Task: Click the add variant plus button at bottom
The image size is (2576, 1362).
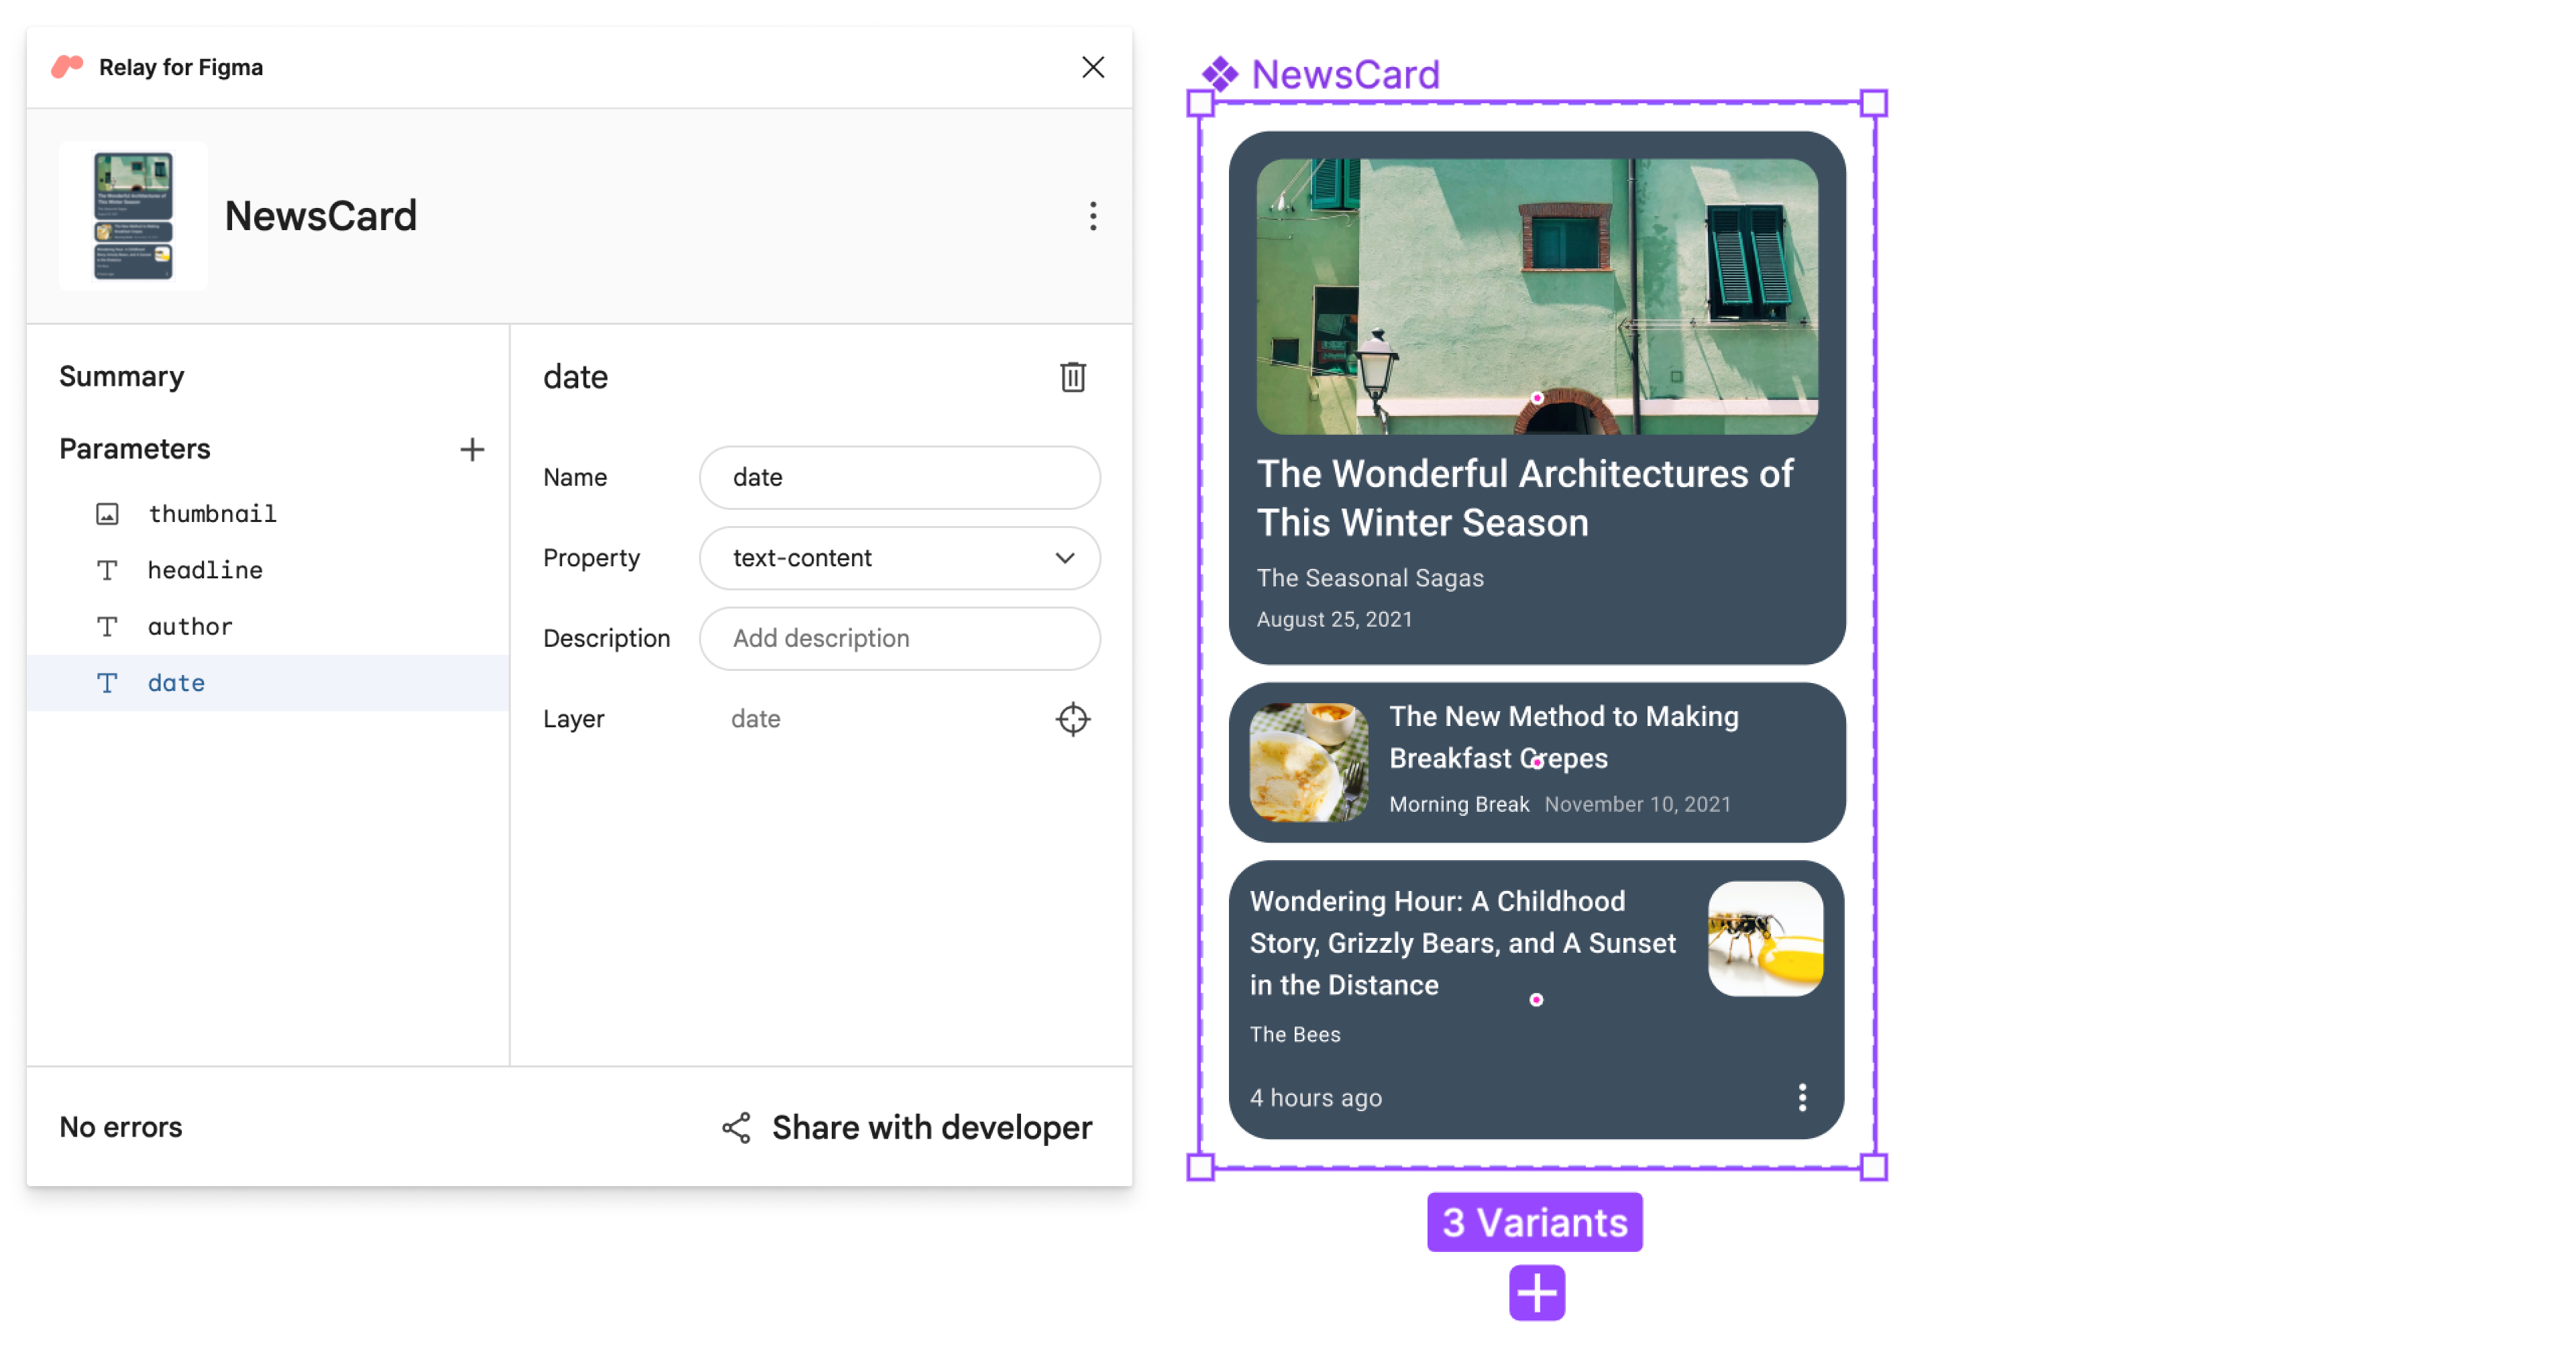Action: (x=1534, y=1290)
